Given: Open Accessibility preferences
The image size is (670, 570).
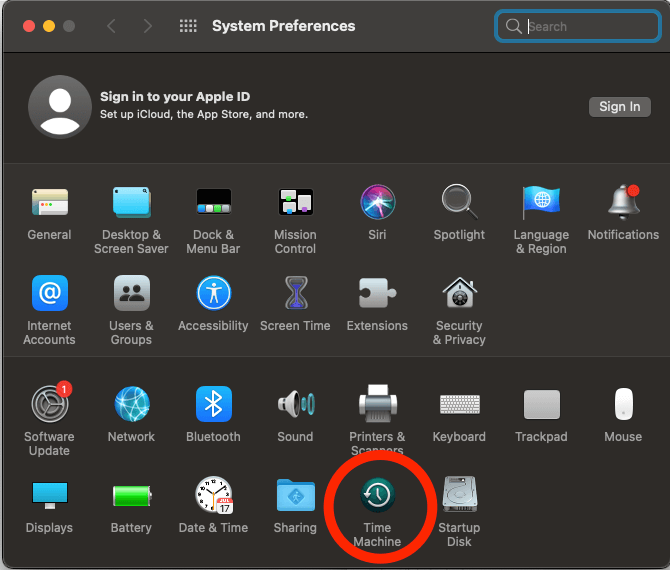Looking at the screenshot, I should click(213, 294).
